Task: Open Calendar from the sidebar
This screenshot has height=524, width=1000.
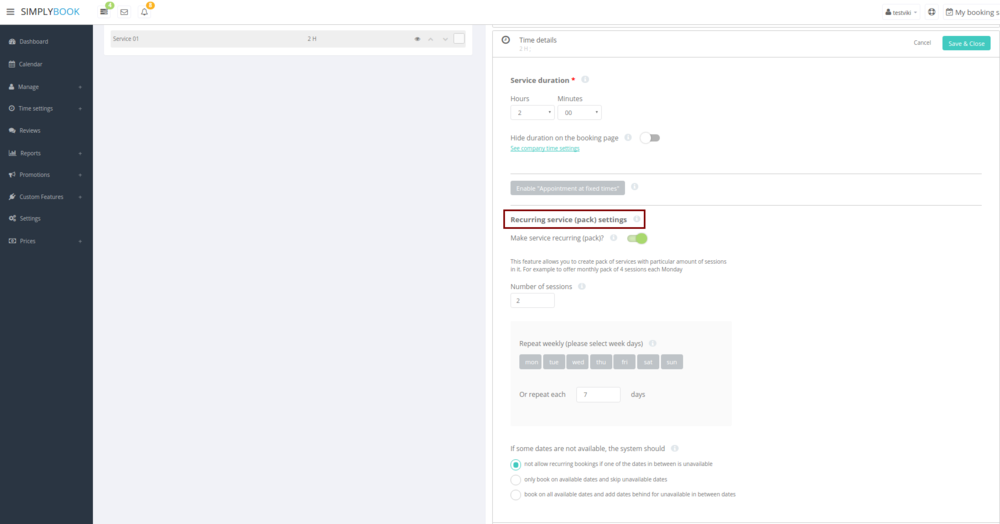Action: tap(30, 64)
